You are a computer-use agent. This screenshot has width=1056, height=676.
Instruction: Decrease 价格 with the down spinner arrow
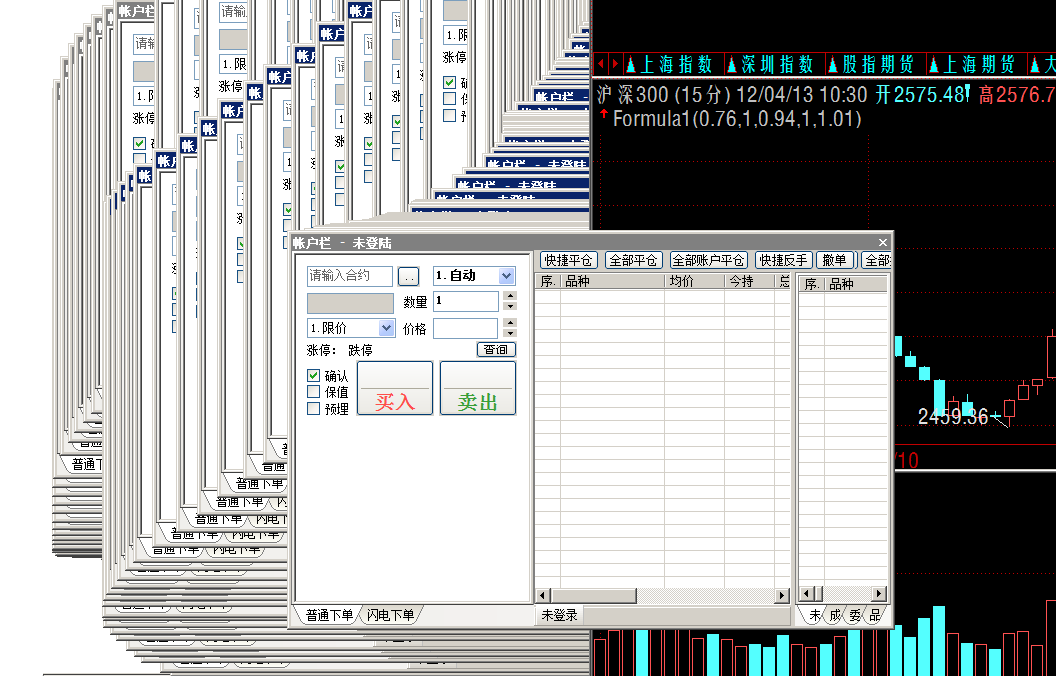click(x=510, y=333)
